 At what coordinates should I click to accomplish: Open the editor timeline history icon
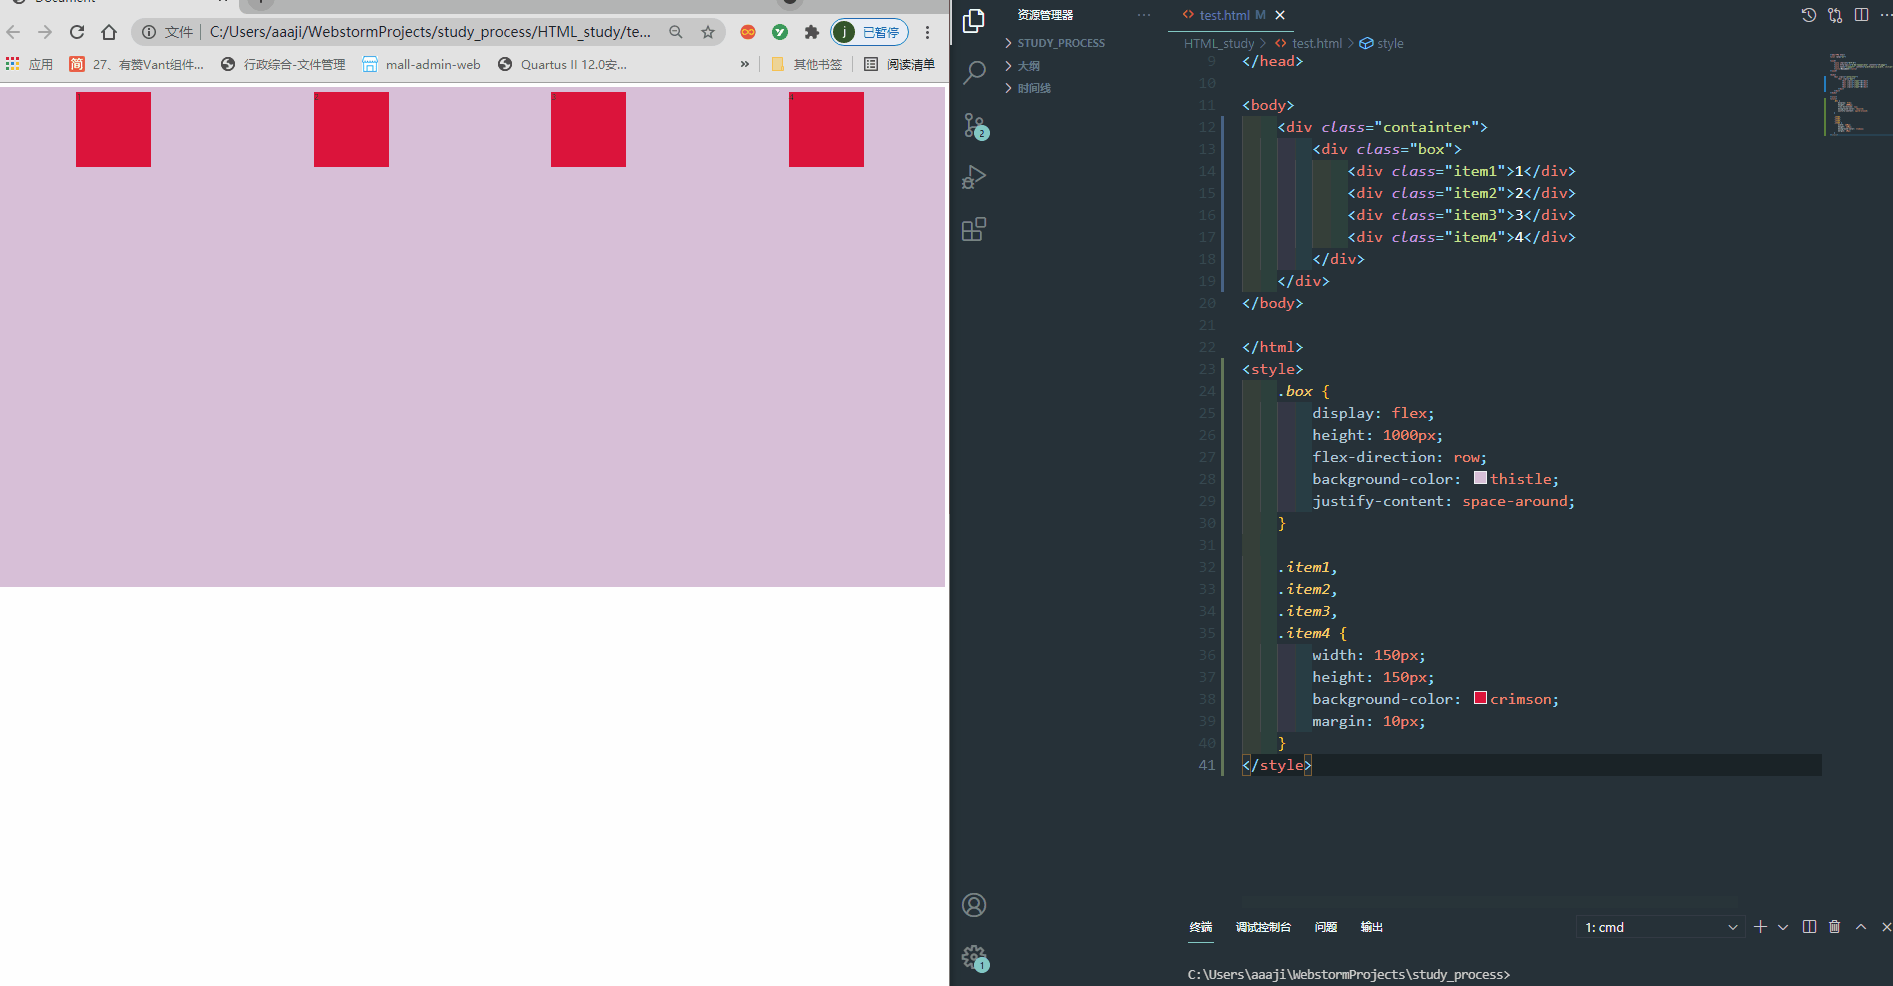coord(1809,15)
